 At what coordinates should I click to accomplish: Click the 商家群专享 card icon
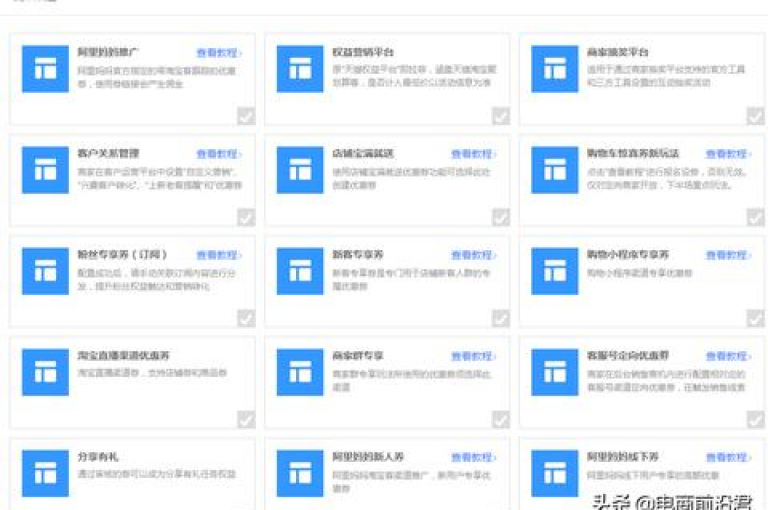[x=300, y=372]
